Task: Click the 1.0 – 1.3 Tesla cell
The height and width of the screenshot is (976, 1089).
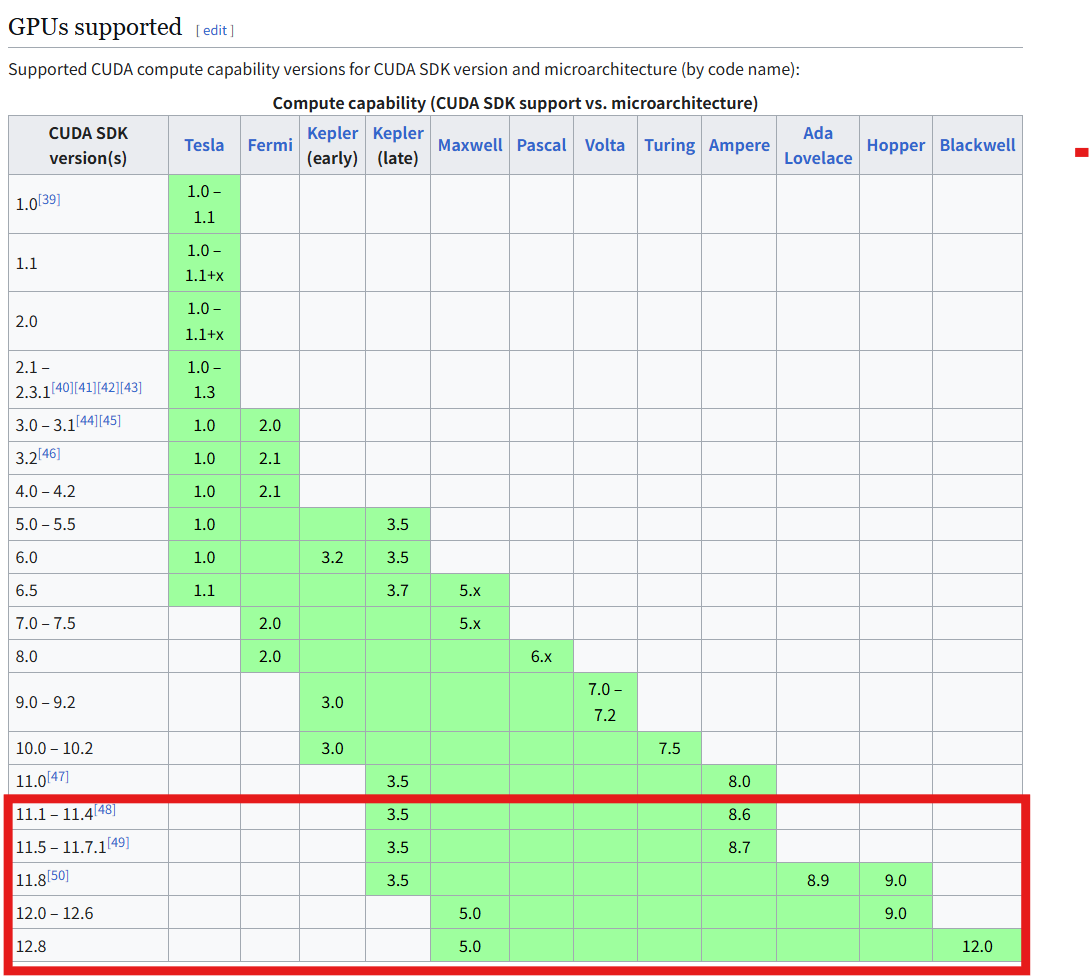Action: click(204, 379)
